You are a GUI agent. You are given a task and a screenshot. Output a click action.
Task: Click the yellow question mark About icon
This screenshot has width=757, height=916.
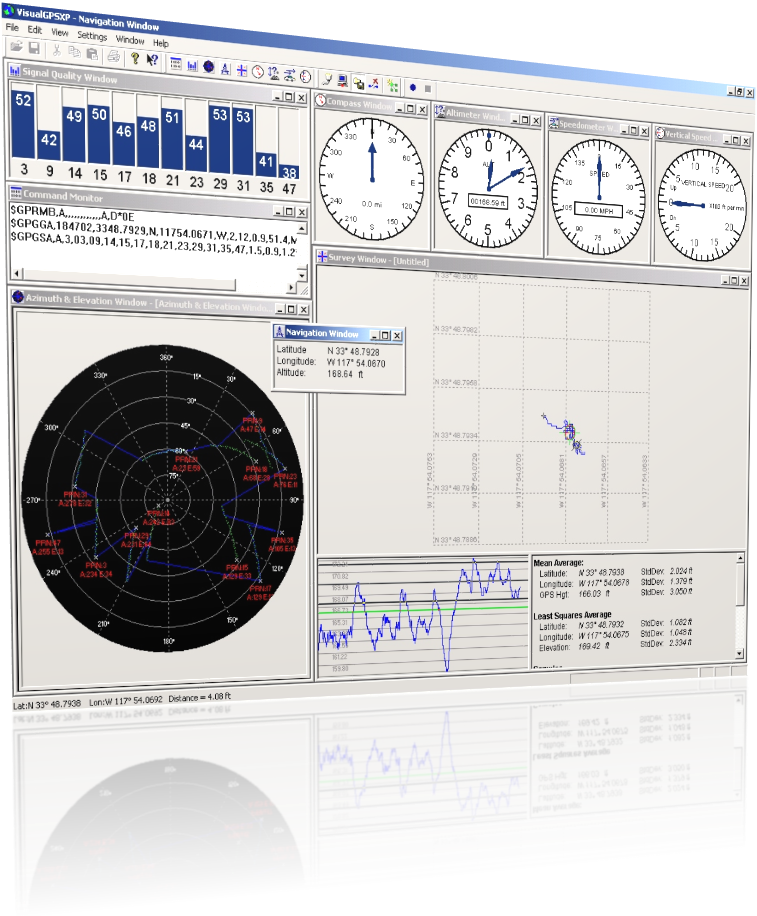pos(136,58)
